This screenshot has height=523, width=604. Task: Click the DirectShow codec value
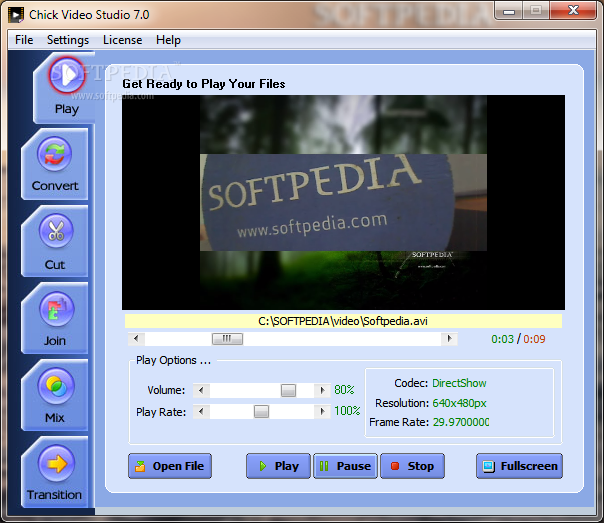459,383
